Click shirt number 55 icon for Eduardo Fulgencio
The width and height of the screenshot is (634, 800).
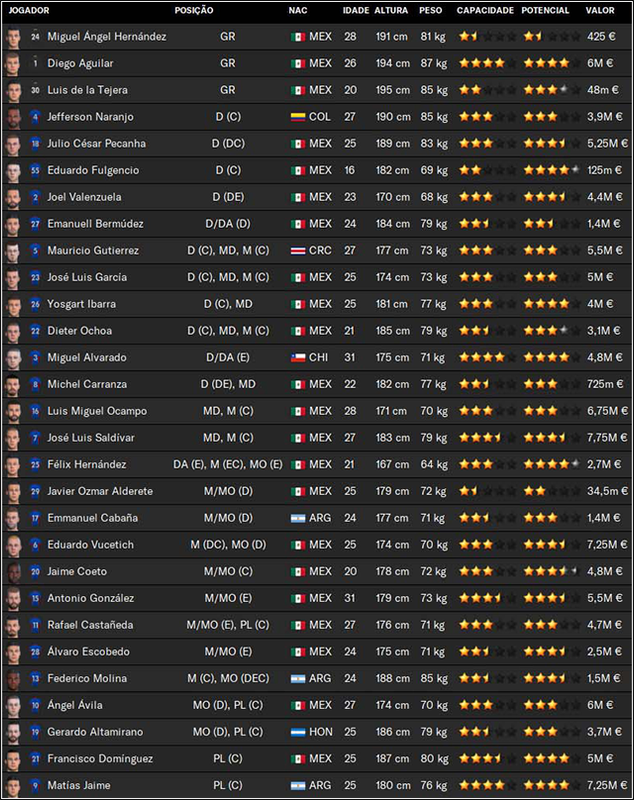[35, 170]
